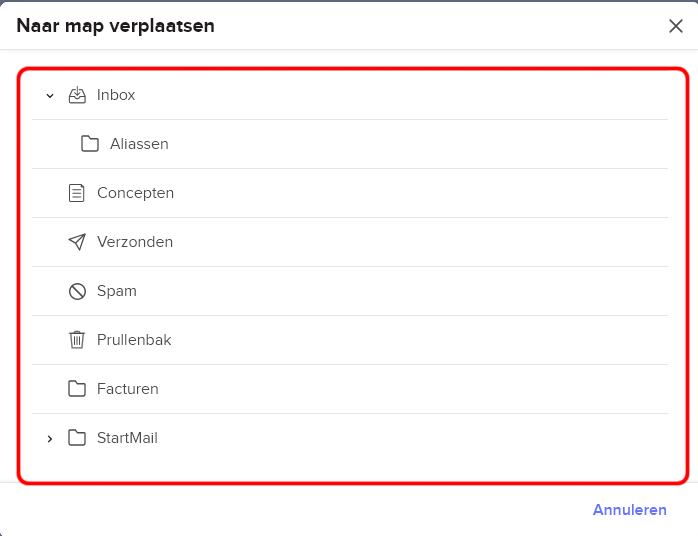Move message to Inbox label

pos(116,95)
